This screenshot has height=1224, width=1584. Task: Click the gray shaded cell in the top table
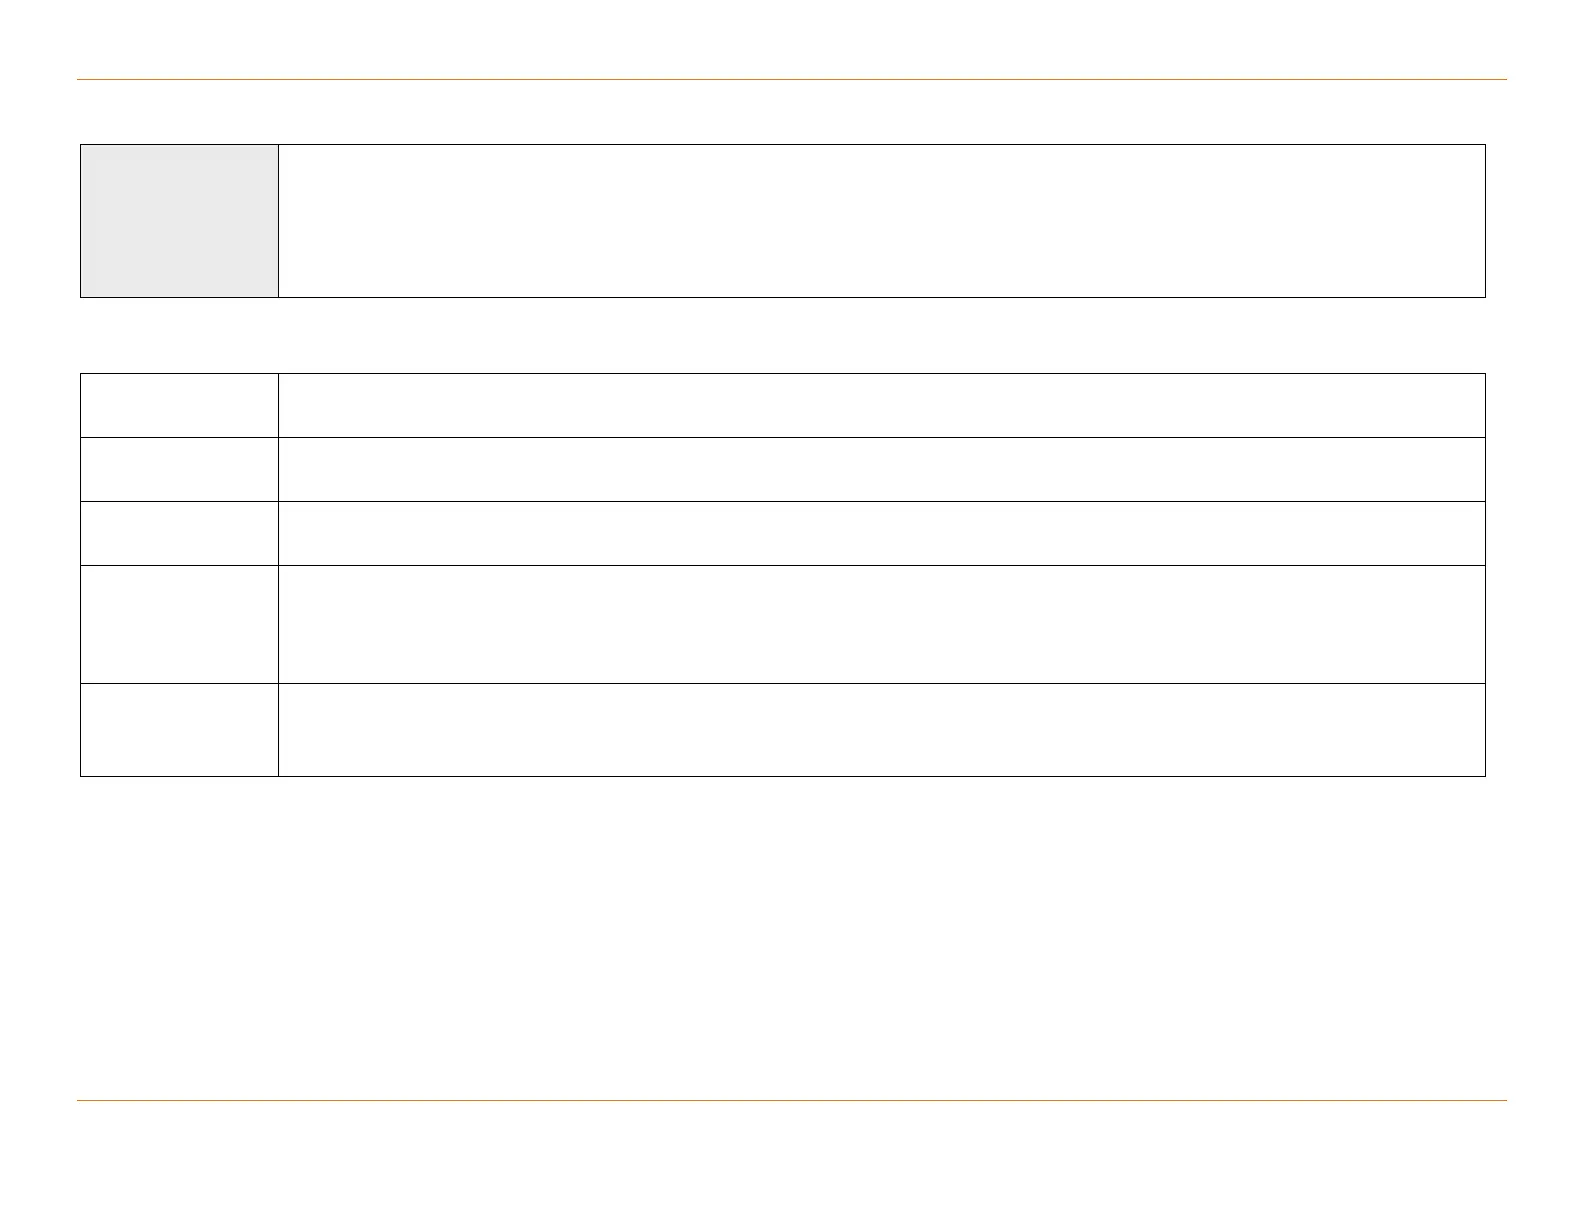(179, 221)
